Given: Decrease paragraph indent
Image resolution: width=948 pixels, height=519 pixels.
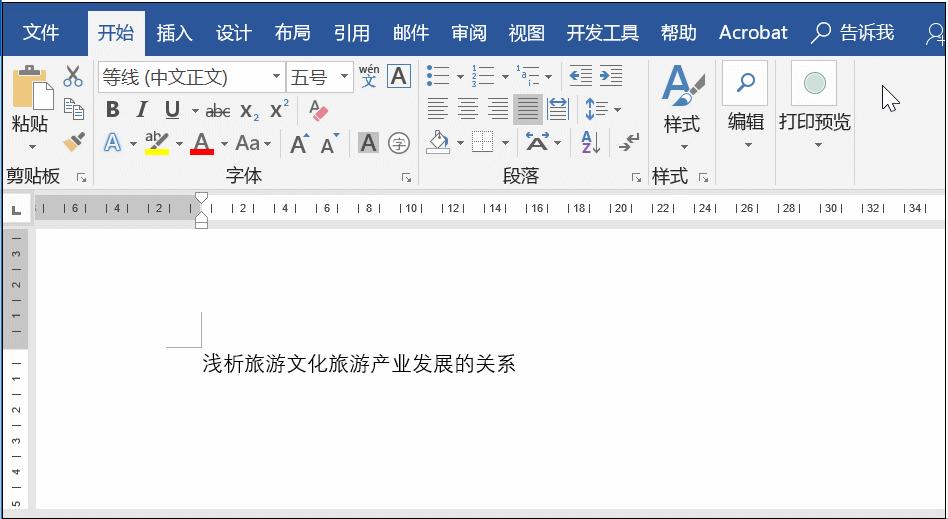Looking at the screenshot, I should (x=580, y=76).
